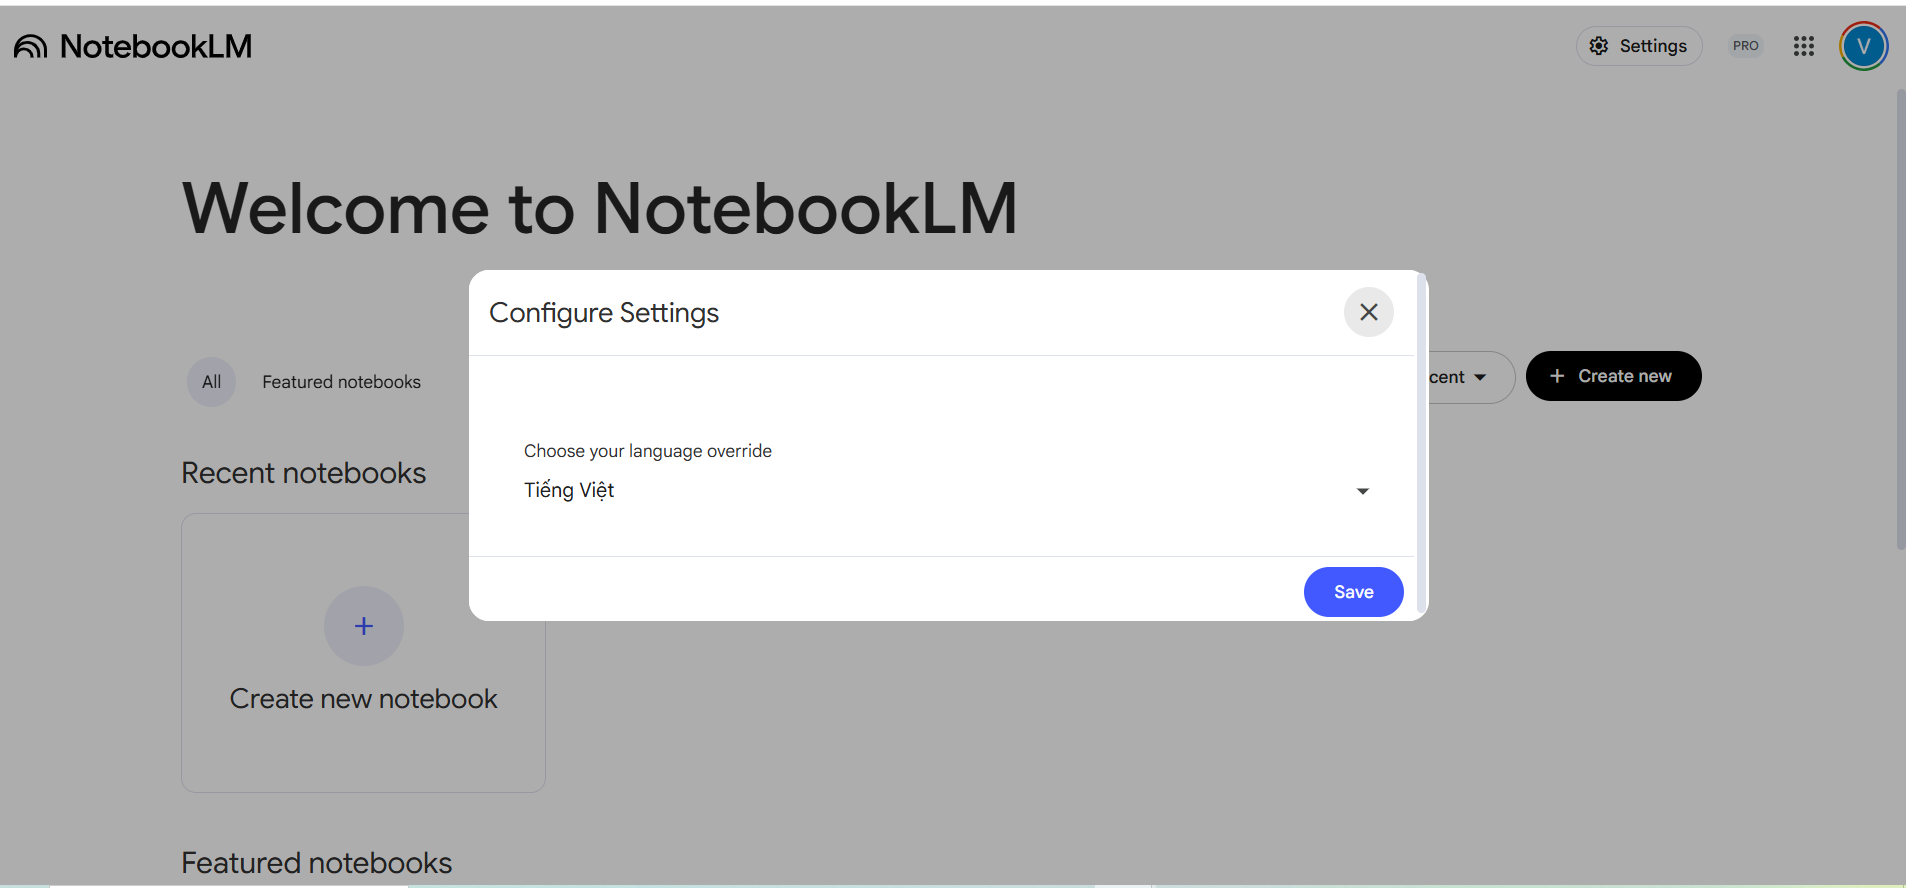The image size is (1906, 888).
Task: Click the NotebookLM logo icon
Action: click(x=30, y=46)
